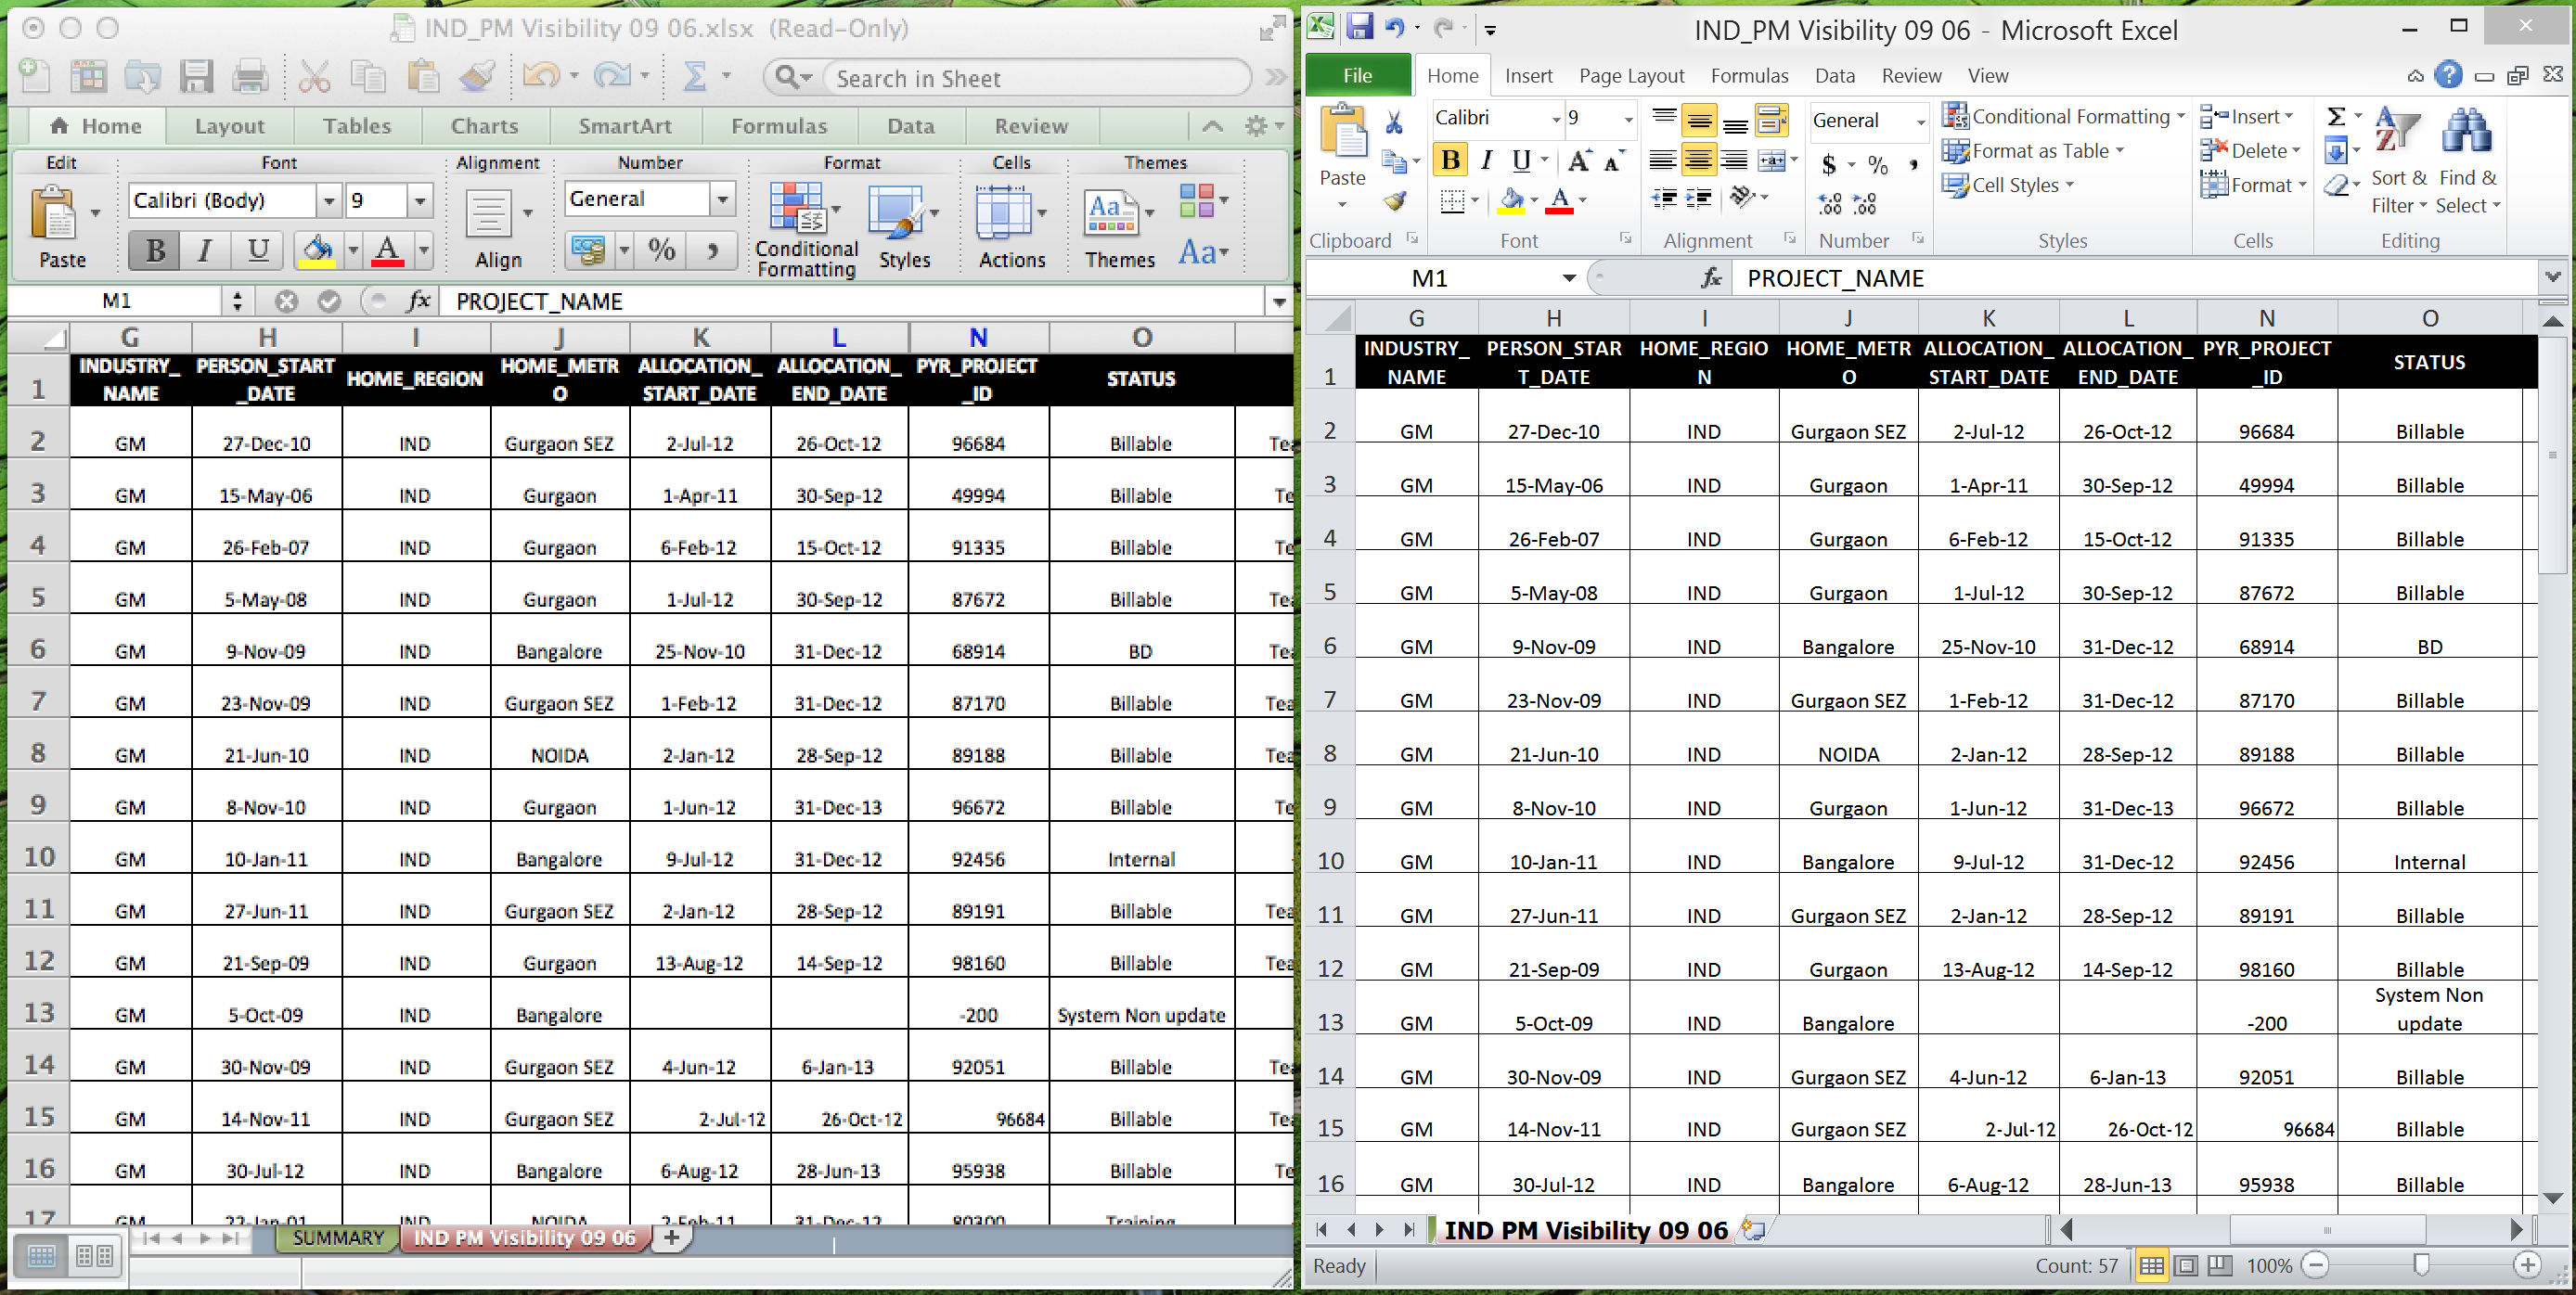Click the Print icon in Mac toolbar
The height and width of the screenshot is (1295, 2576).
click(250, 77)
